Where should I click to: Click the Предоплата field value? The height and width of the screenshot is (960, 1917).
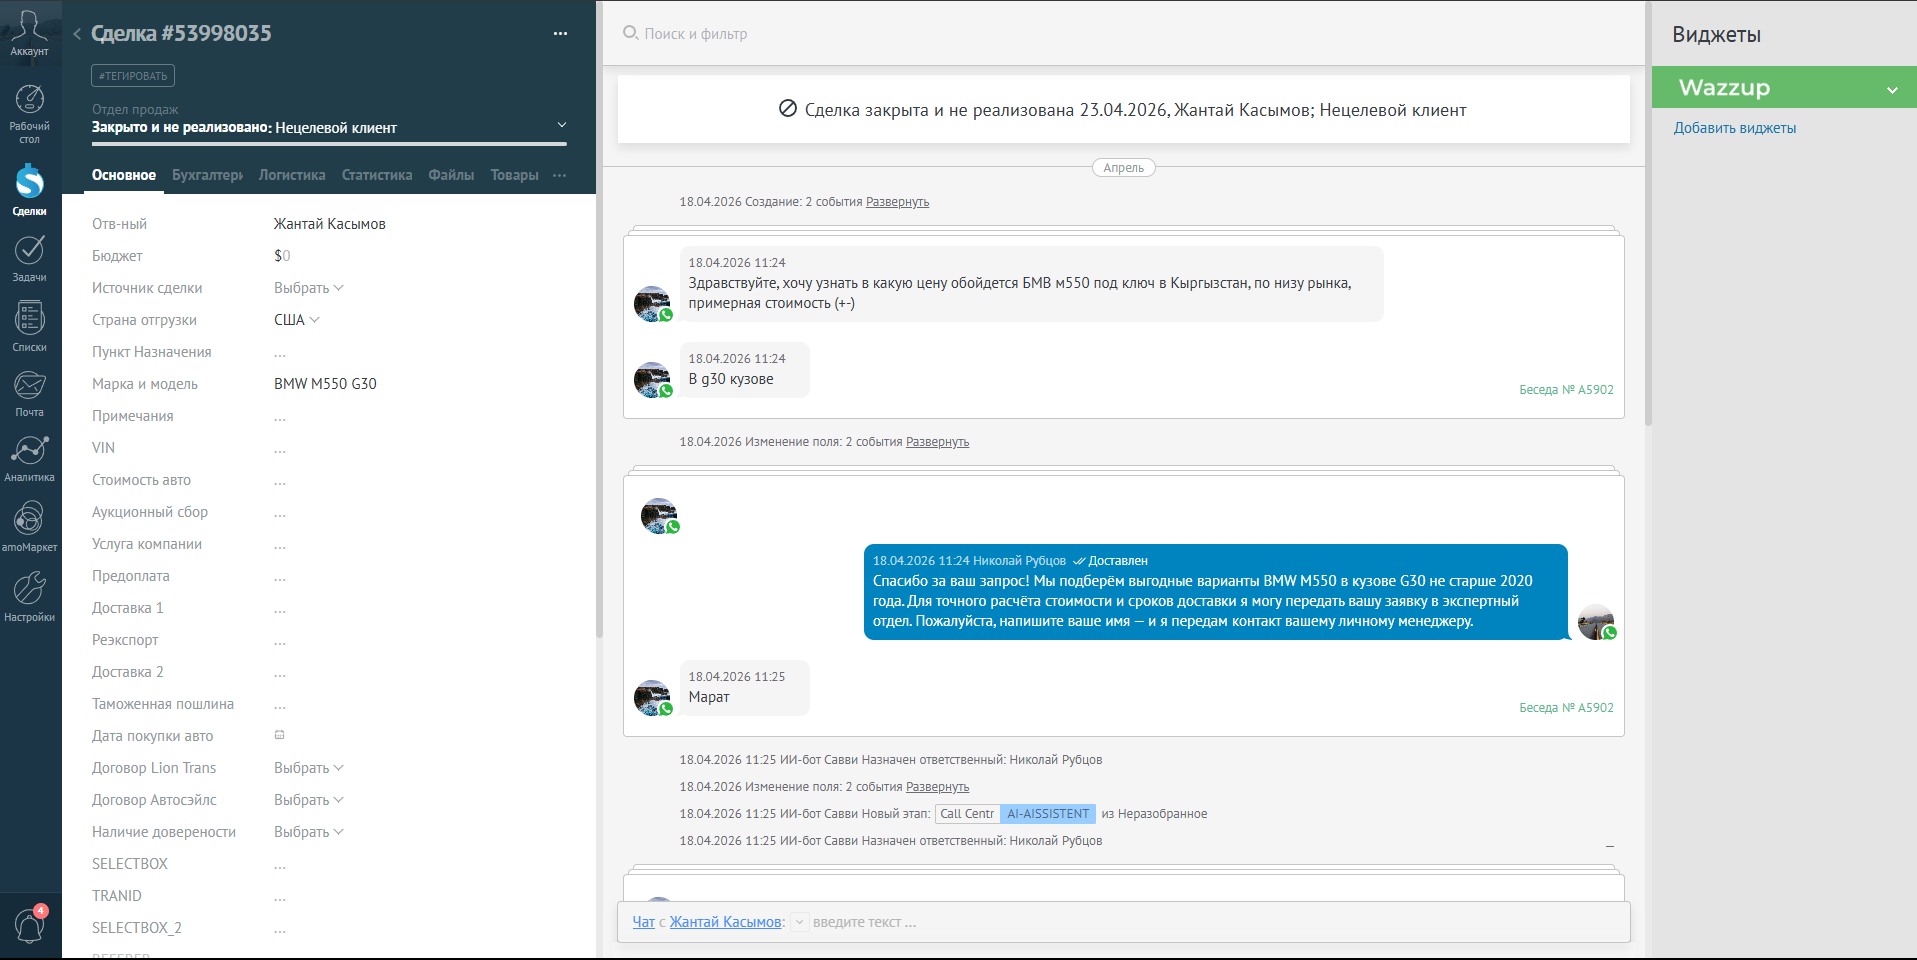click(280, 576)
